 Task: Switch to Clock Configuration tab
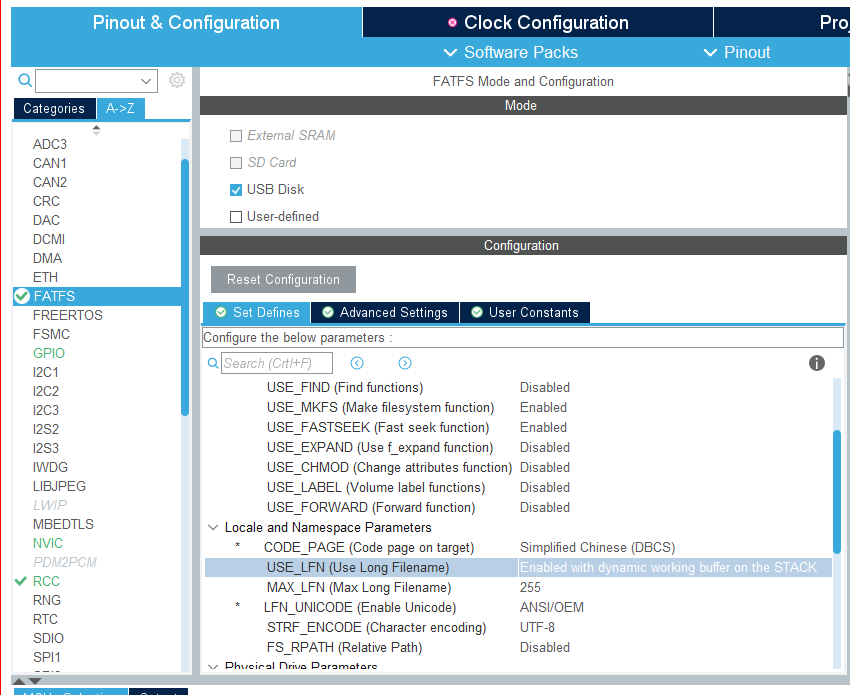tap(538, 22)
